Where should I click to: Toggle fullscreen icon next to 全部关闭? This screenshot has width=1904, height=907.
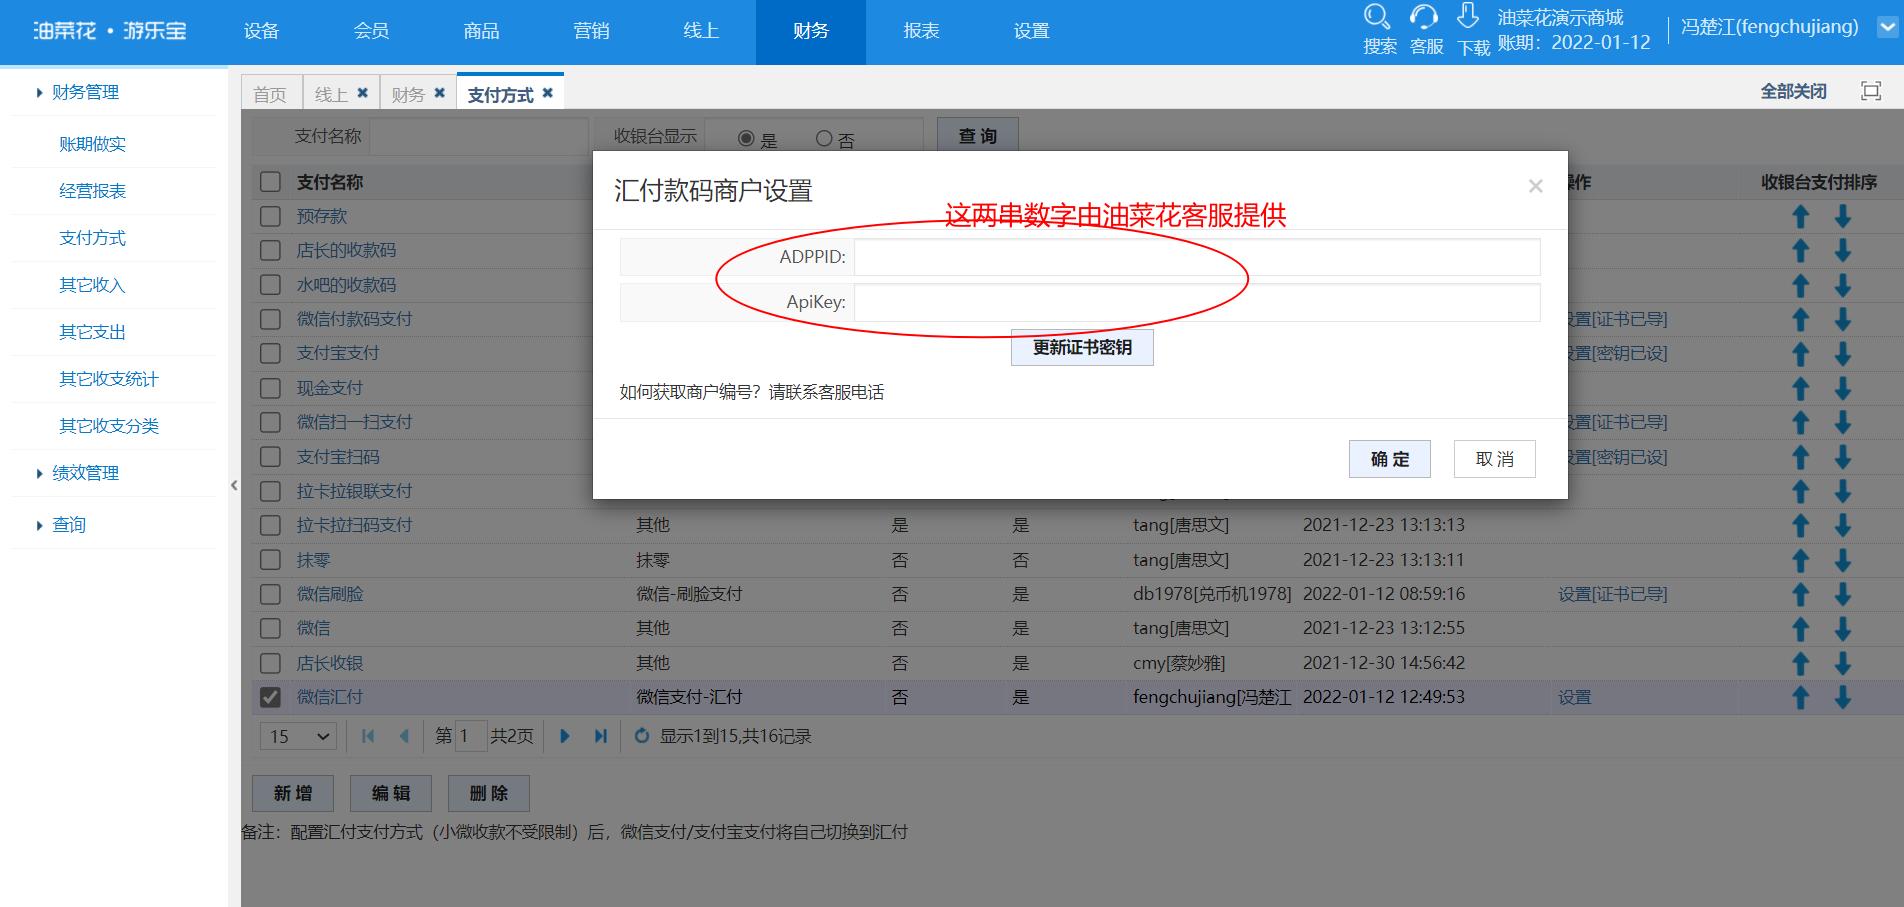click(x=1871, y=91)
